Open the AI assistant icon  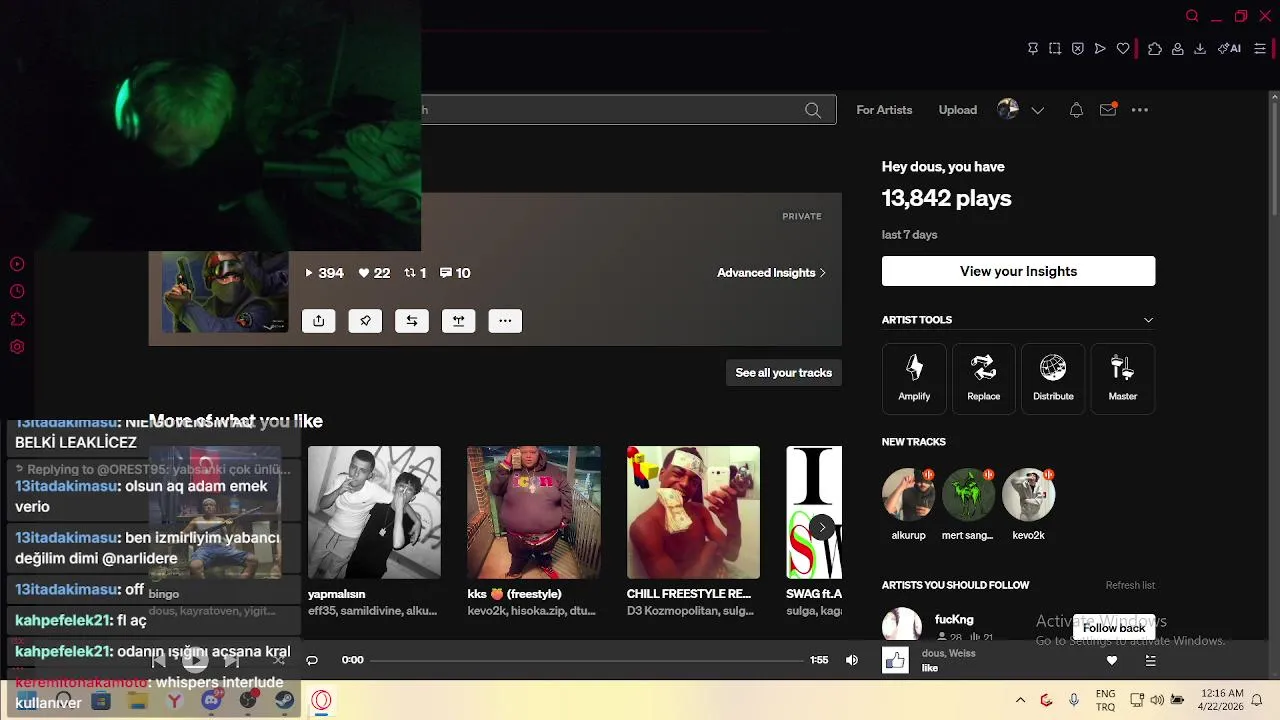tap(1230, 48)
